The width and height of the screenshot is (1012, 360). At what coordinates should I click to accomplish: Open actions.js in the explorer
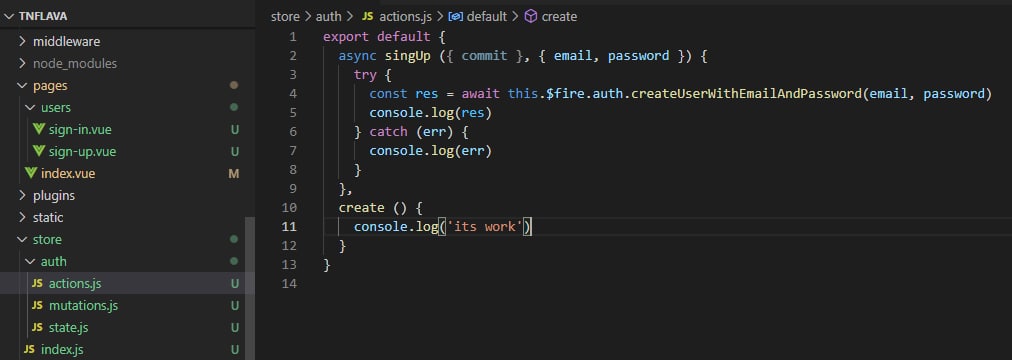[75, 283]
